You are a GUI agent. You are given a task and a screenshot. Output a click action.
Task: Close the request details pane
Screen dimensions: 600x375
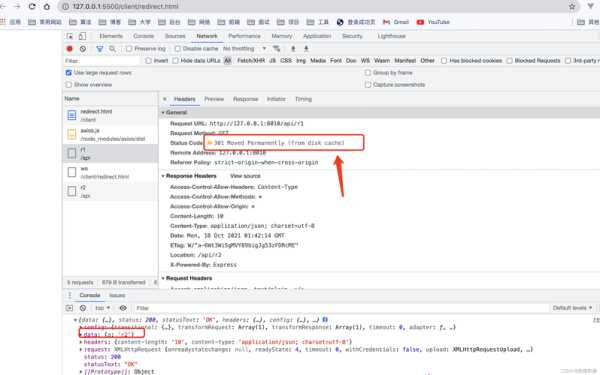(x=165, y=99)
